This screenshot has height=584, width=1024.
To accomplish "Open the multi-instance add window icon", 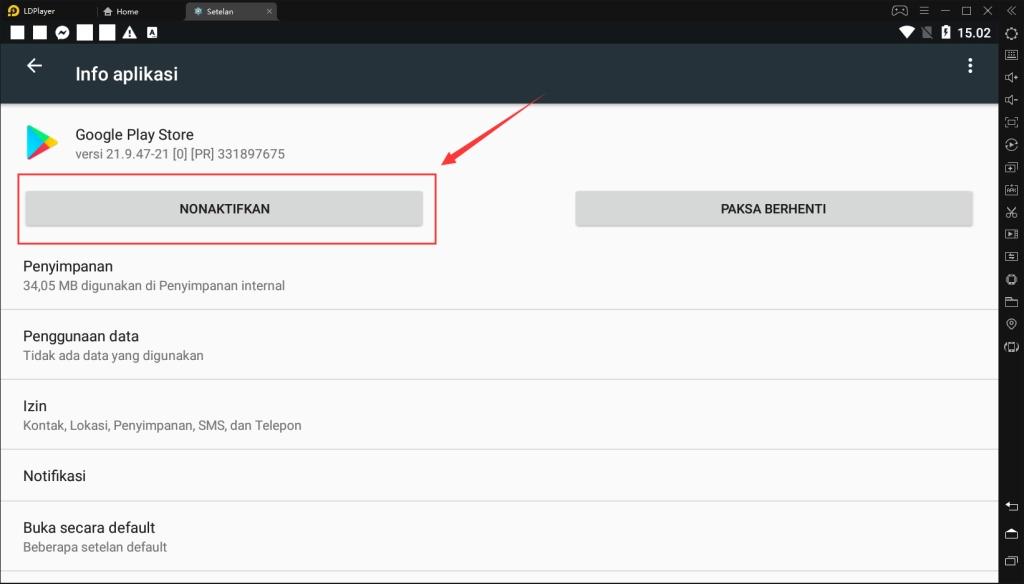I will point(1011,167).
